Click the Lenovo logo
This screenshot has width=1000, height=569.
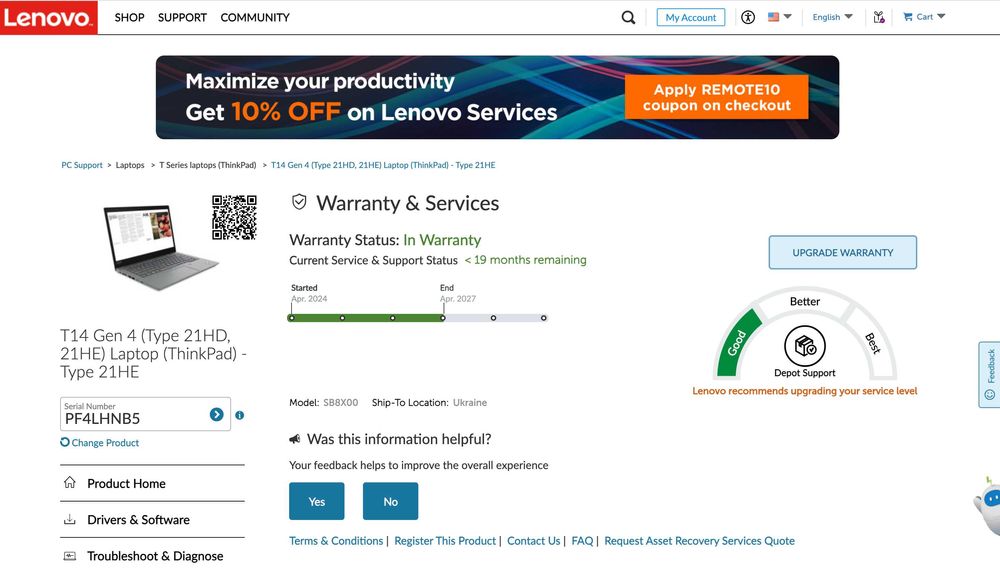pyautogui.click(x=49, y=17)
